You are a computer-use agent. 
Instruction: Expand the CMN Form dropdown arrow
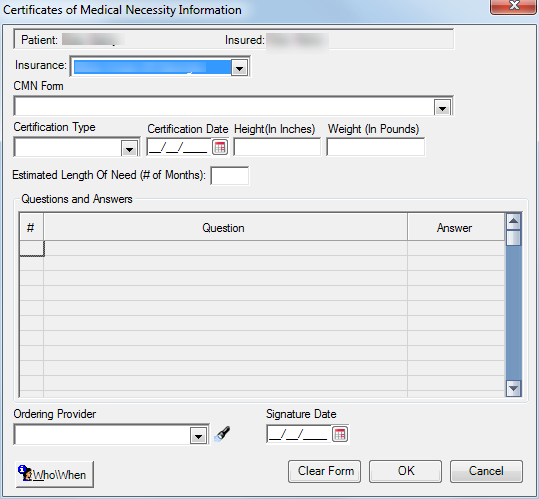point(442,108)
